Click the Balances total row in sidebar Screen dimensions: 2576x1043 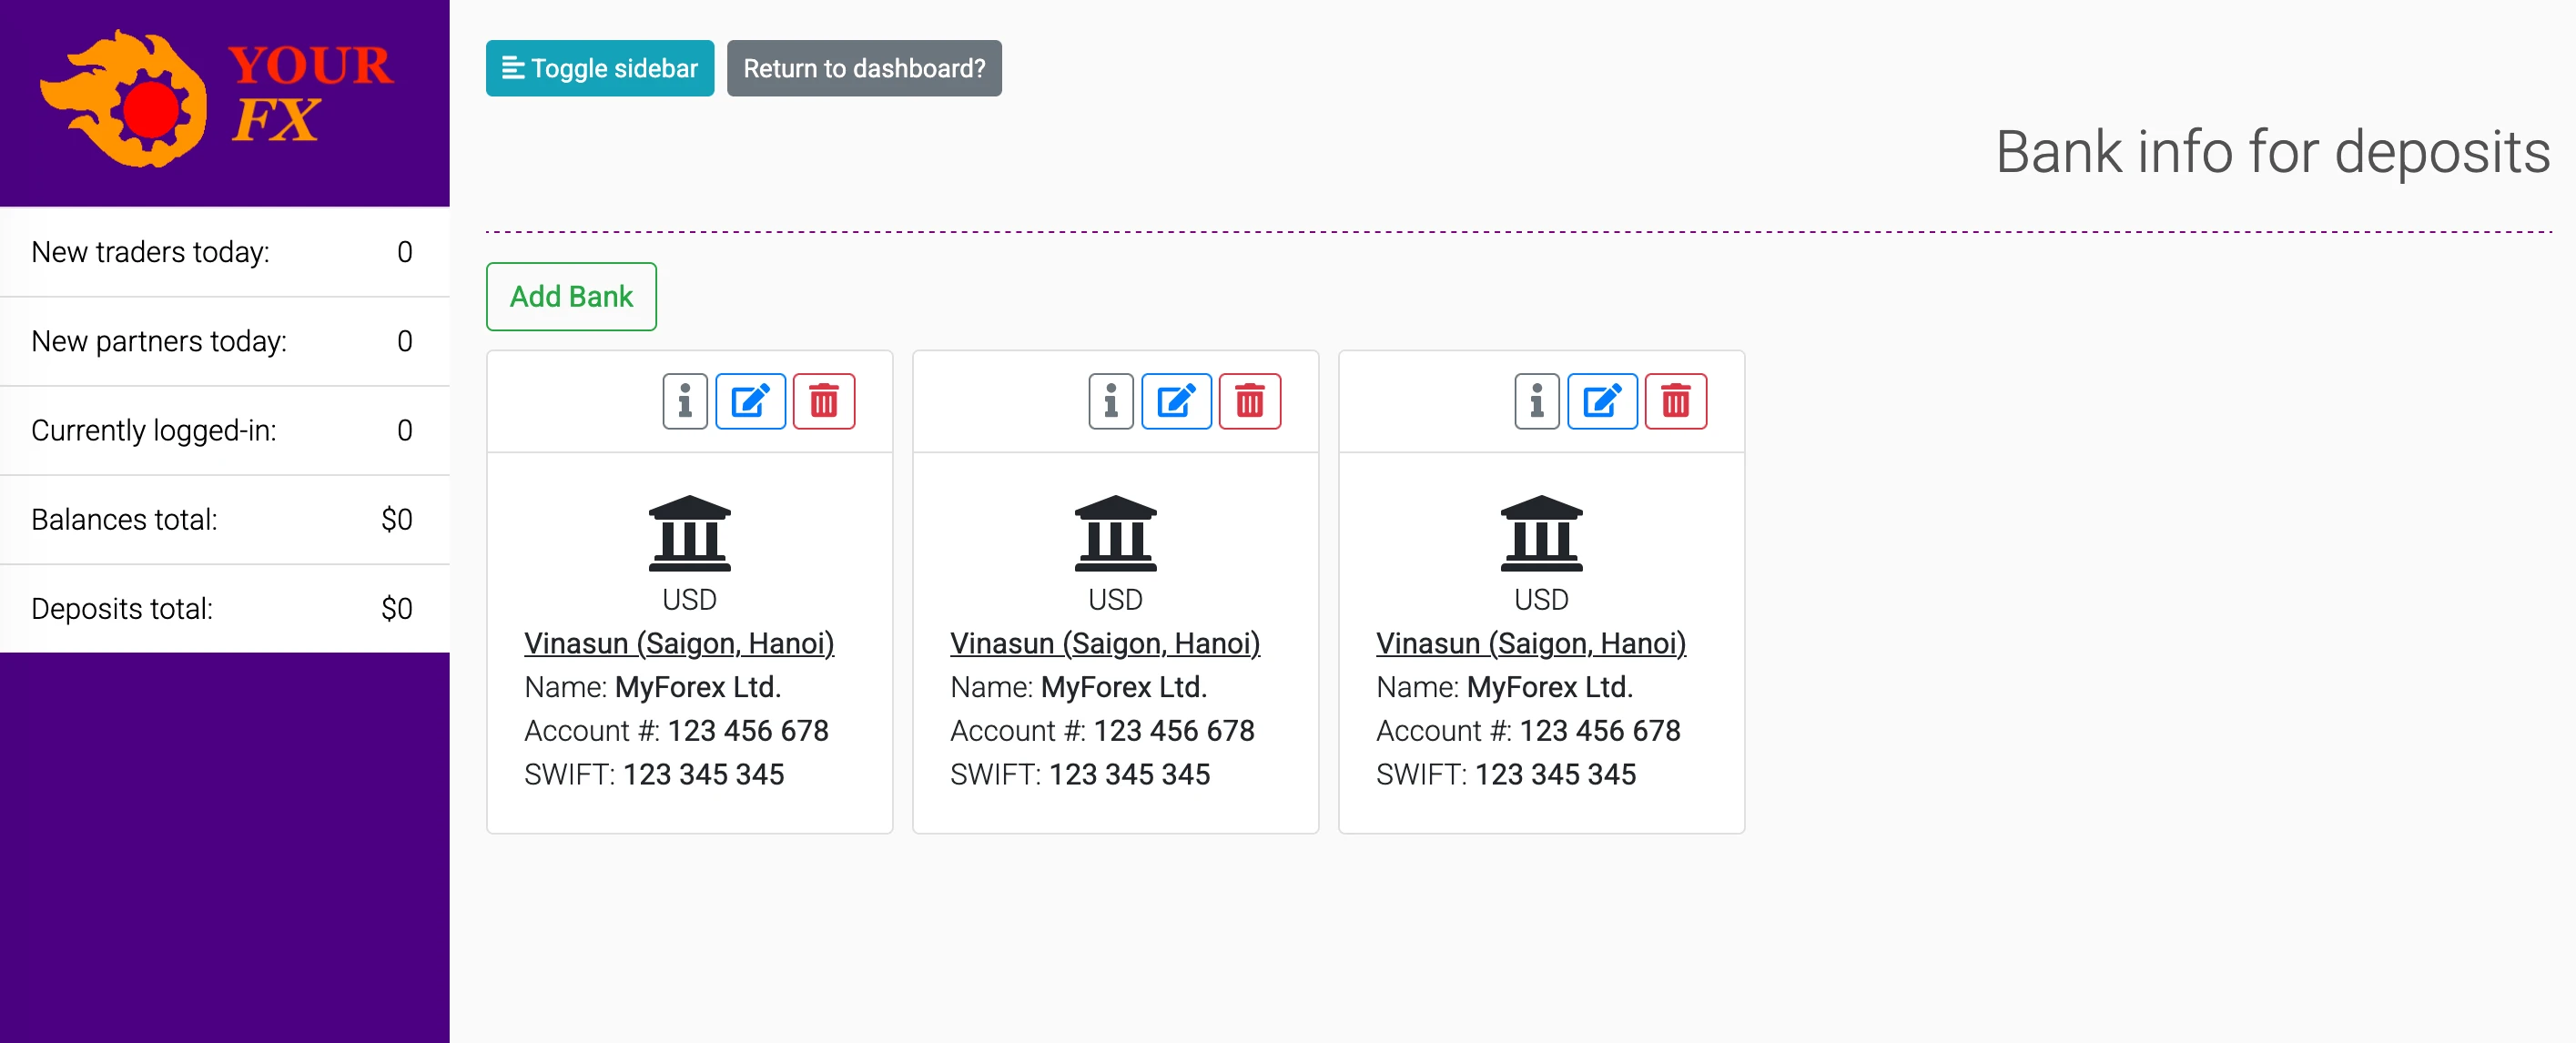point(225,519)
